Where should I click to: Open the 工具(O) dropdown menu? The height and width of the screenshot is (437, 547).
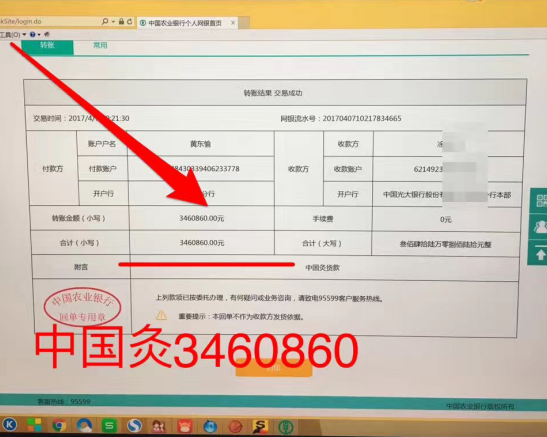[x=13, y=35]
